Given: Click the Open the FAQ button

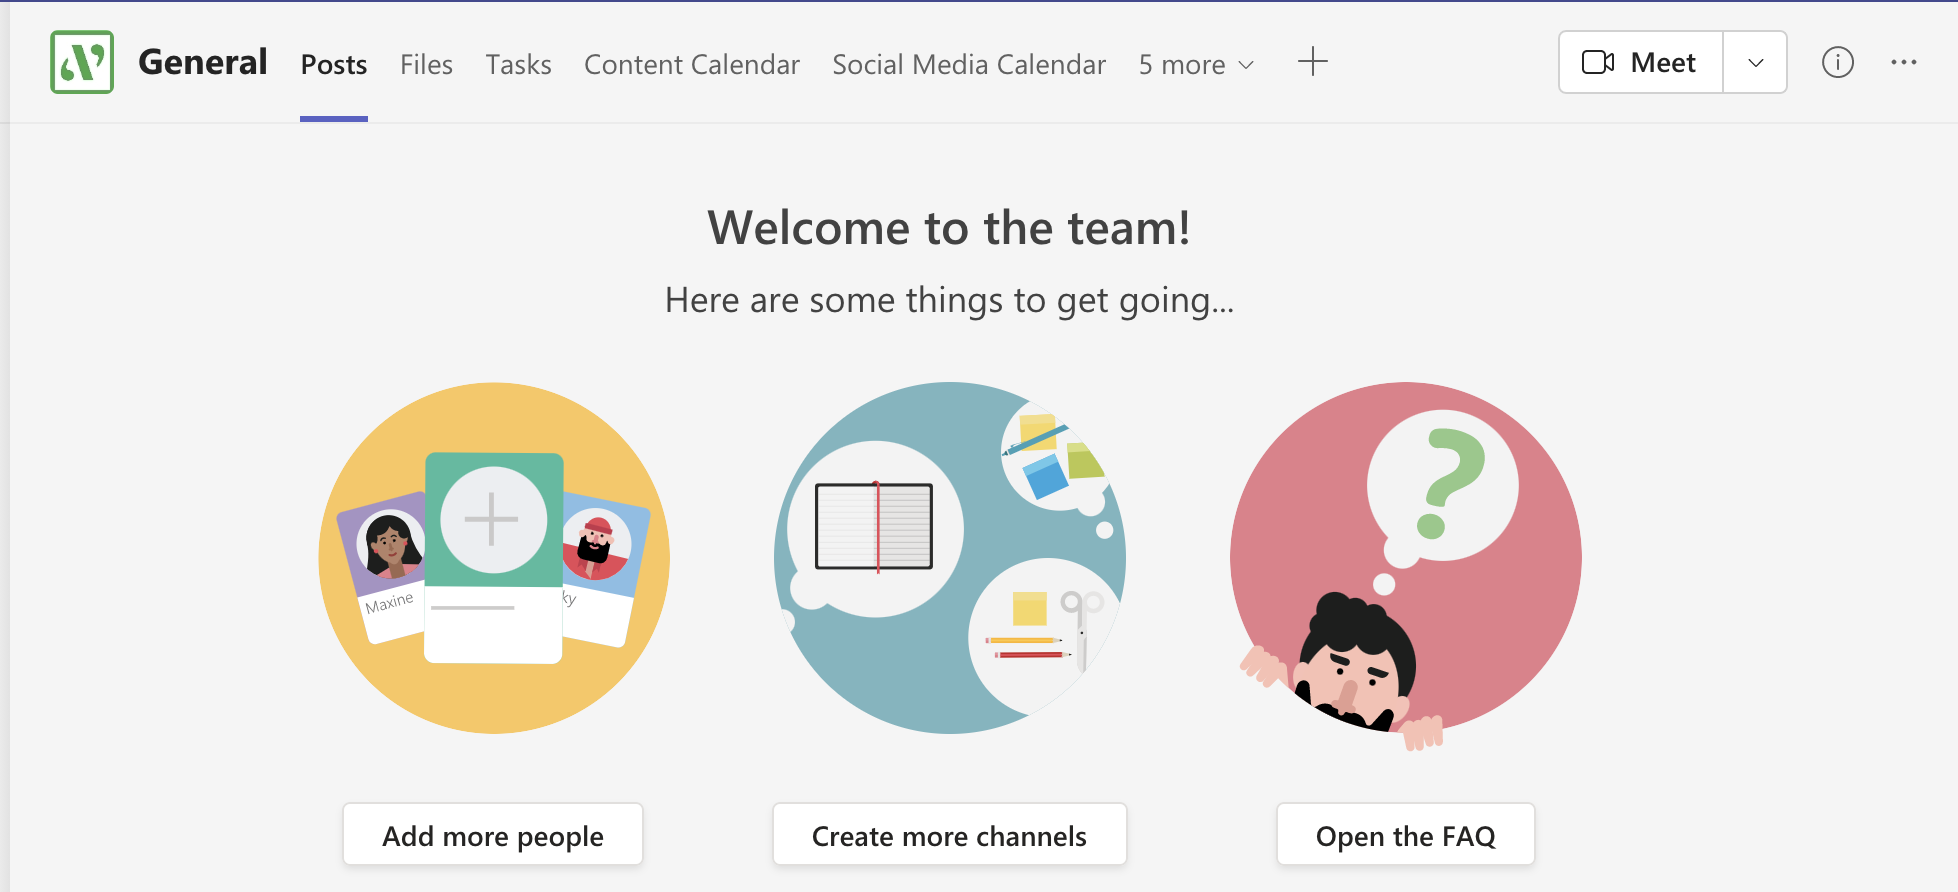Looking at the screenshot, I should (x=1405, y=834).
